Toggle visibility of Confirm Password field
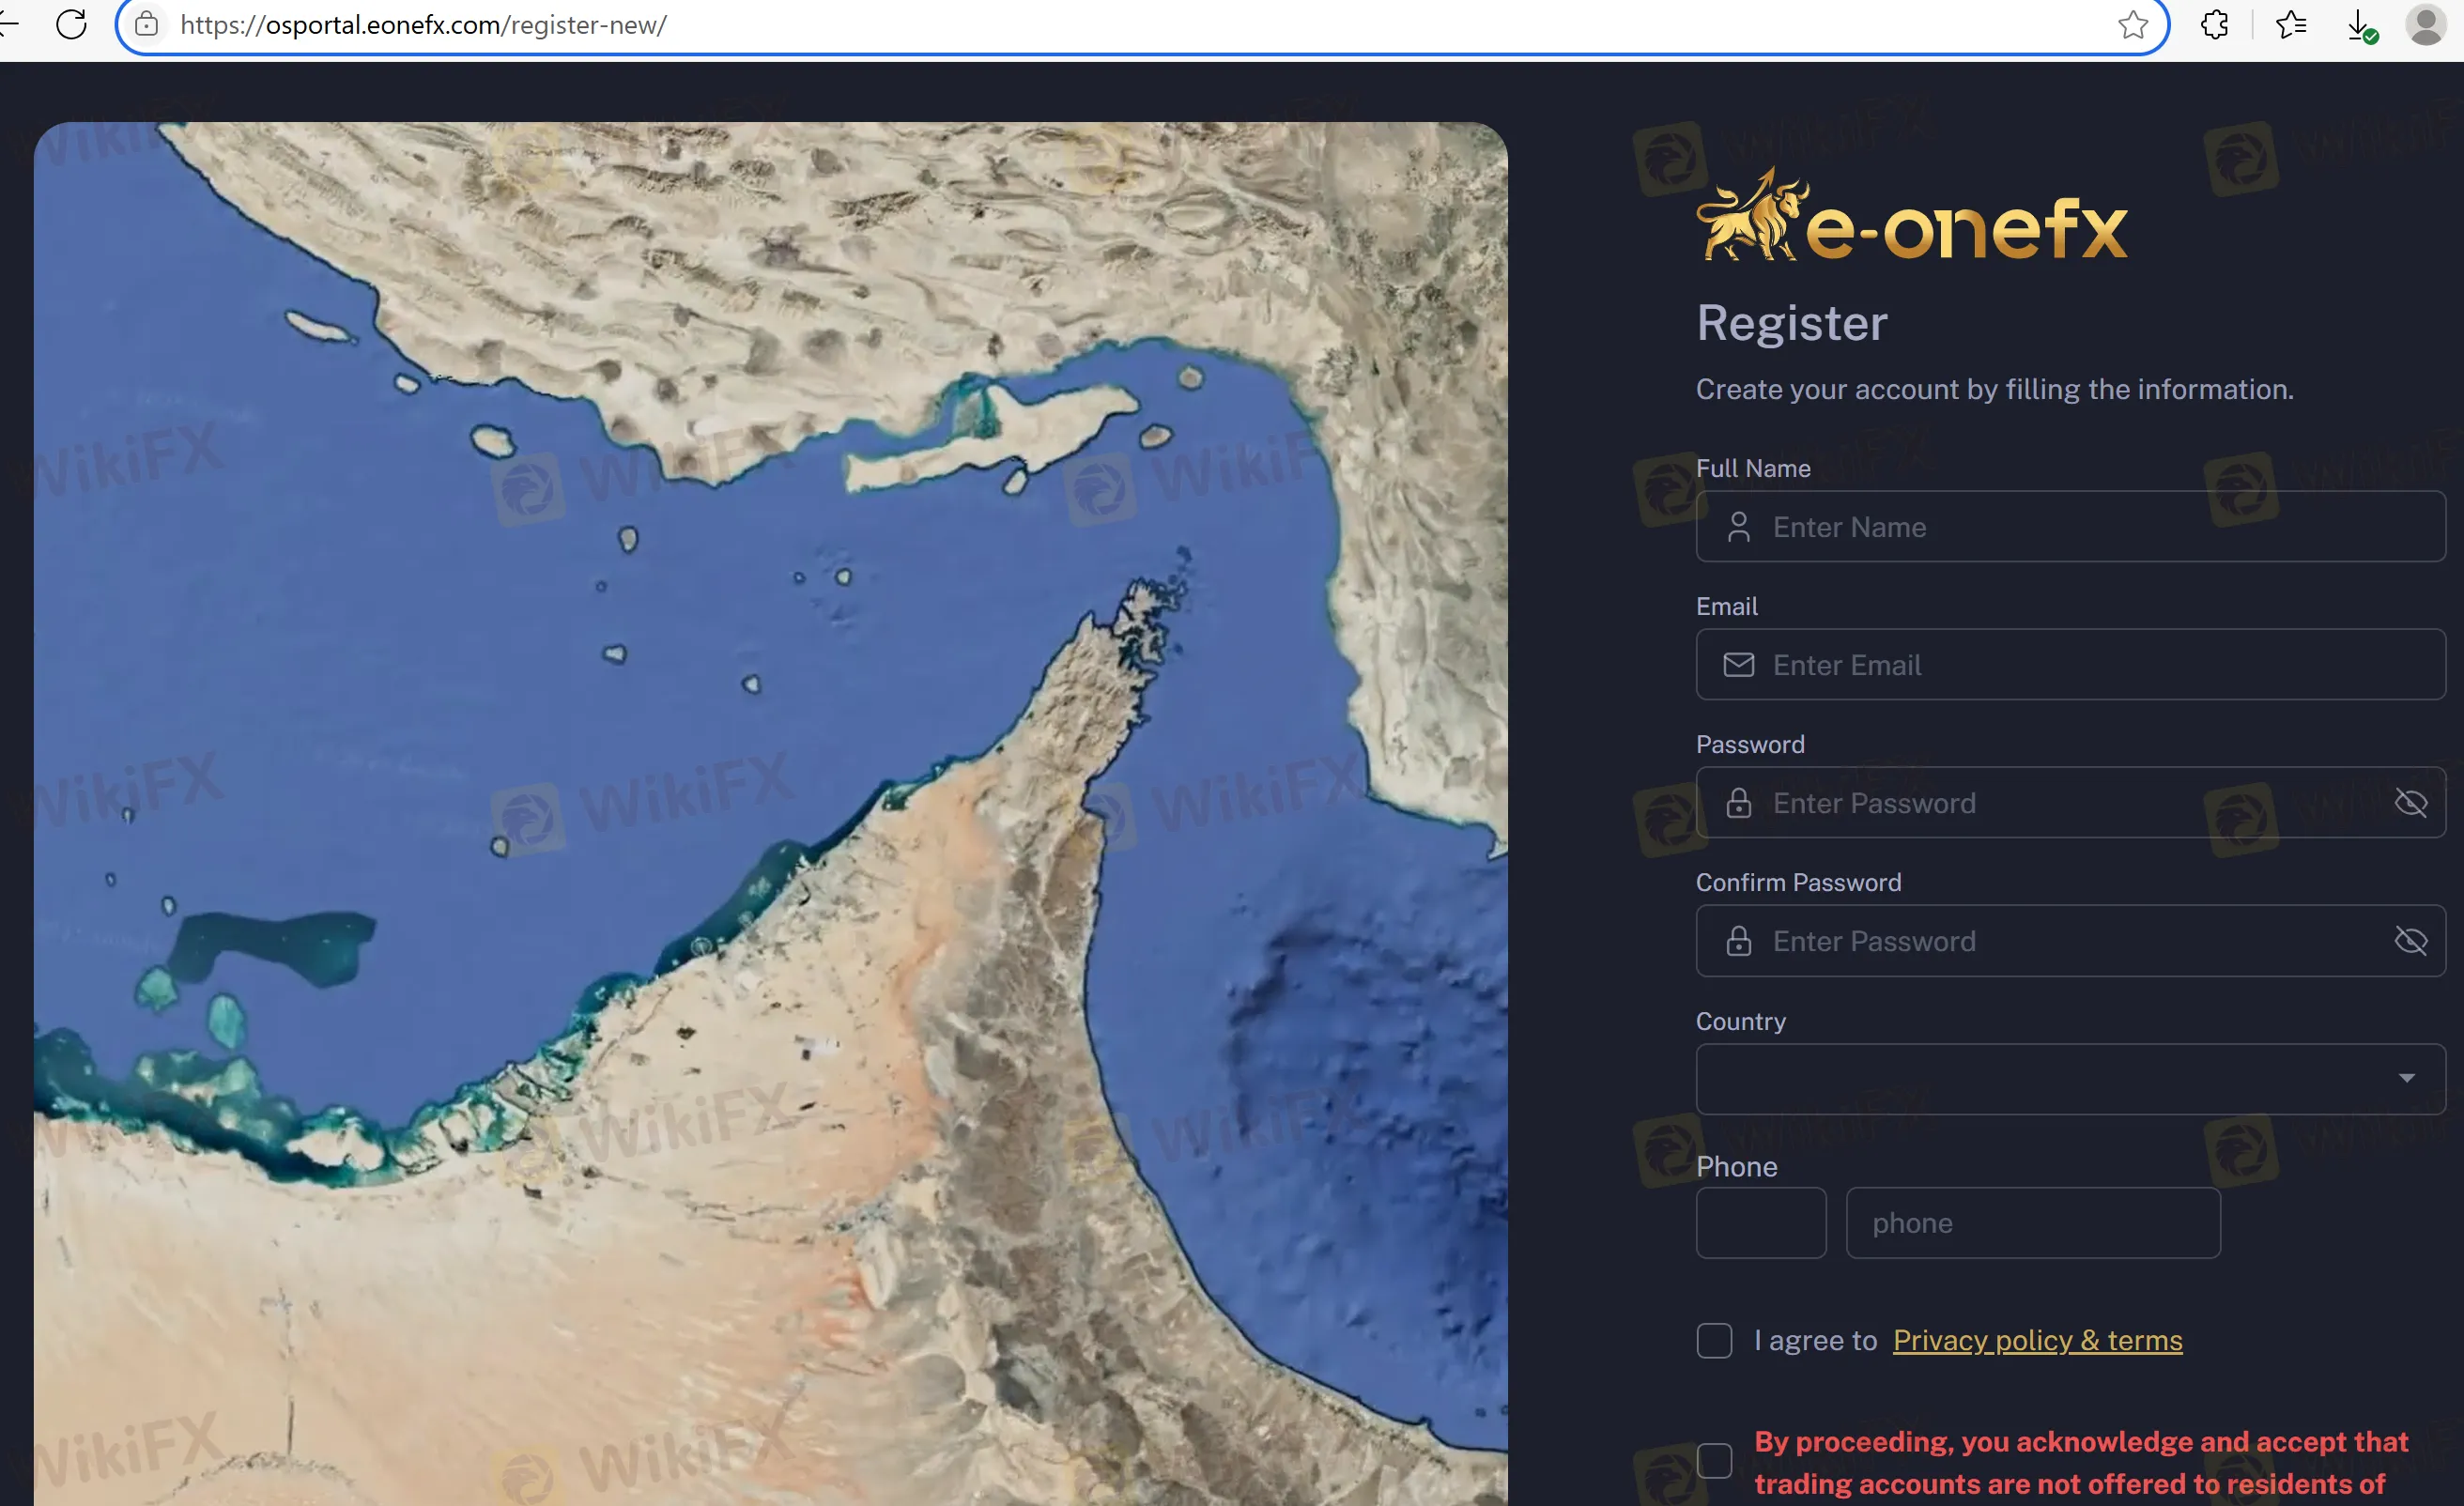 (x=2411, y=940)
